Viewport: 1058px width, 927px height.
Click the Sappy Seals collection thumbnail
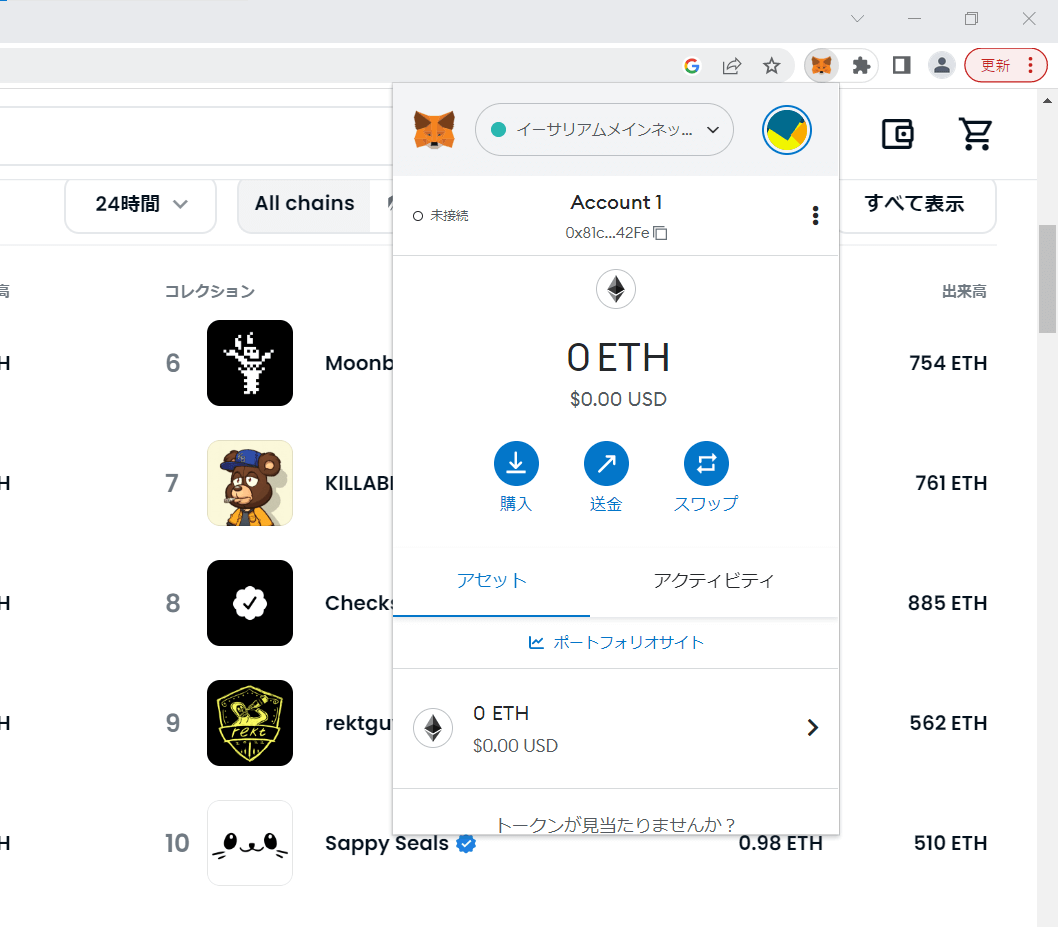(250, 843)
